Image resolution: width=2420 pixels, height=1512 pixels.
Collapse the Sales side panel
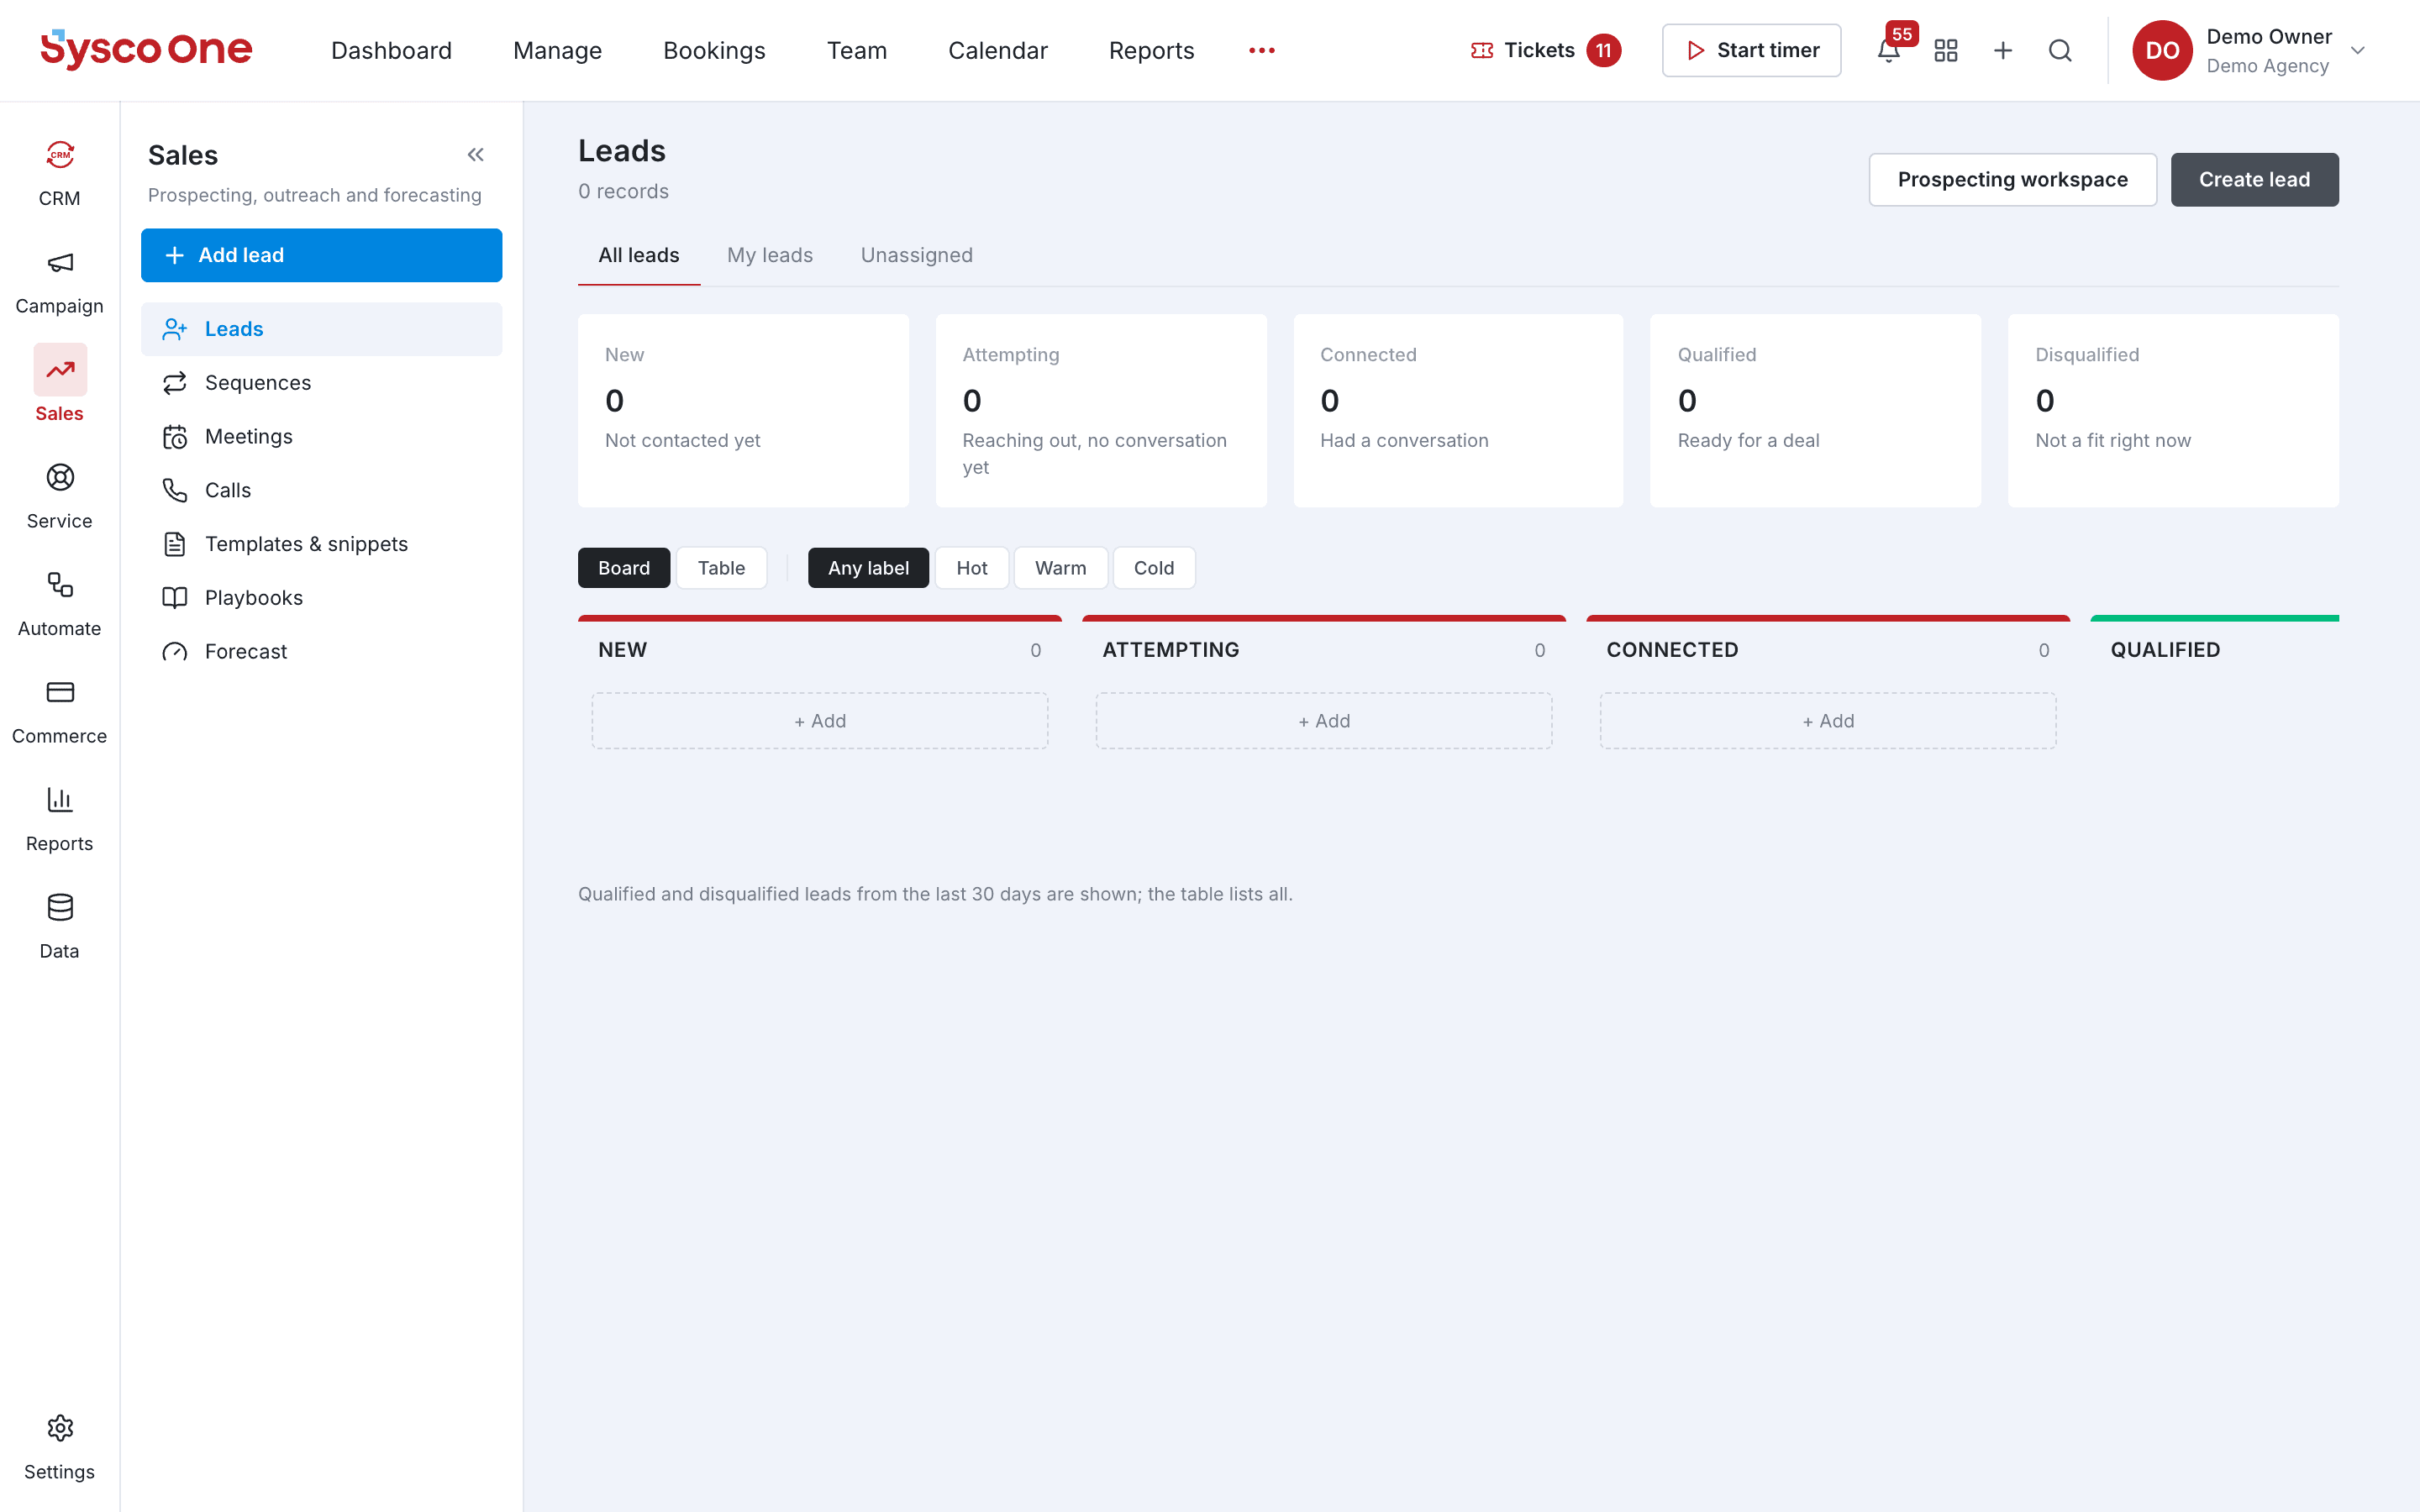click(x=476, y=155)
